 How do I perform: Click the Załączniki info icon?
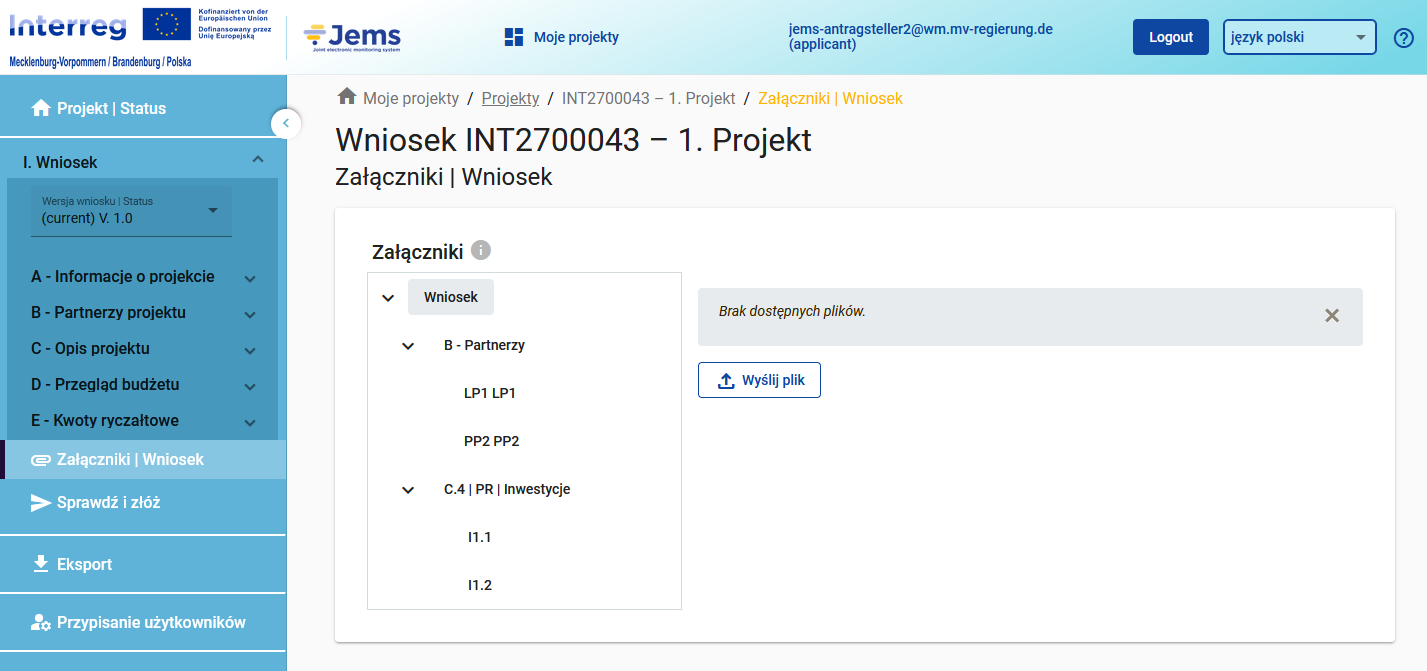(481, 250)
